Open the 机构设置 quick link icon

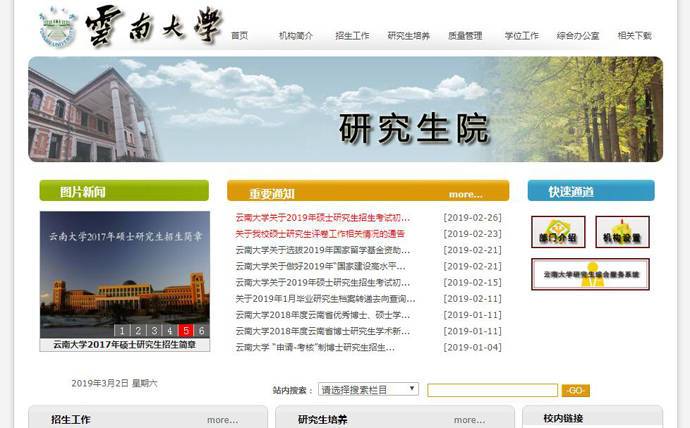point(622,232)
